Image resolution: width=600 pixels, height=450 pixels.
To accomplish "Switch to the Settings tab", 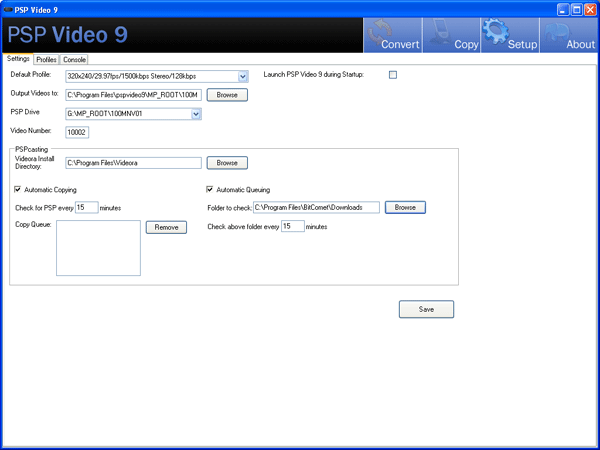I will pos(18,59).
